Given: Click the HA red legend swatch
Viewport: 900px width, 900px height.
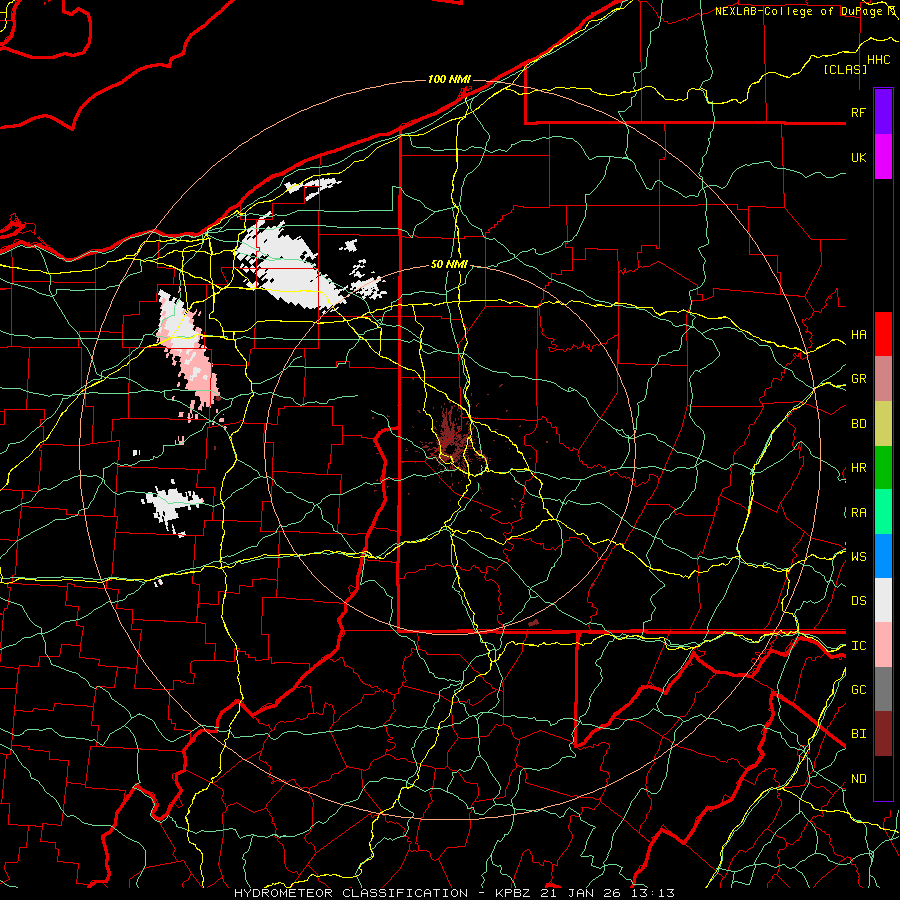Looking at the screenshot, I should (x=883, y=334).
